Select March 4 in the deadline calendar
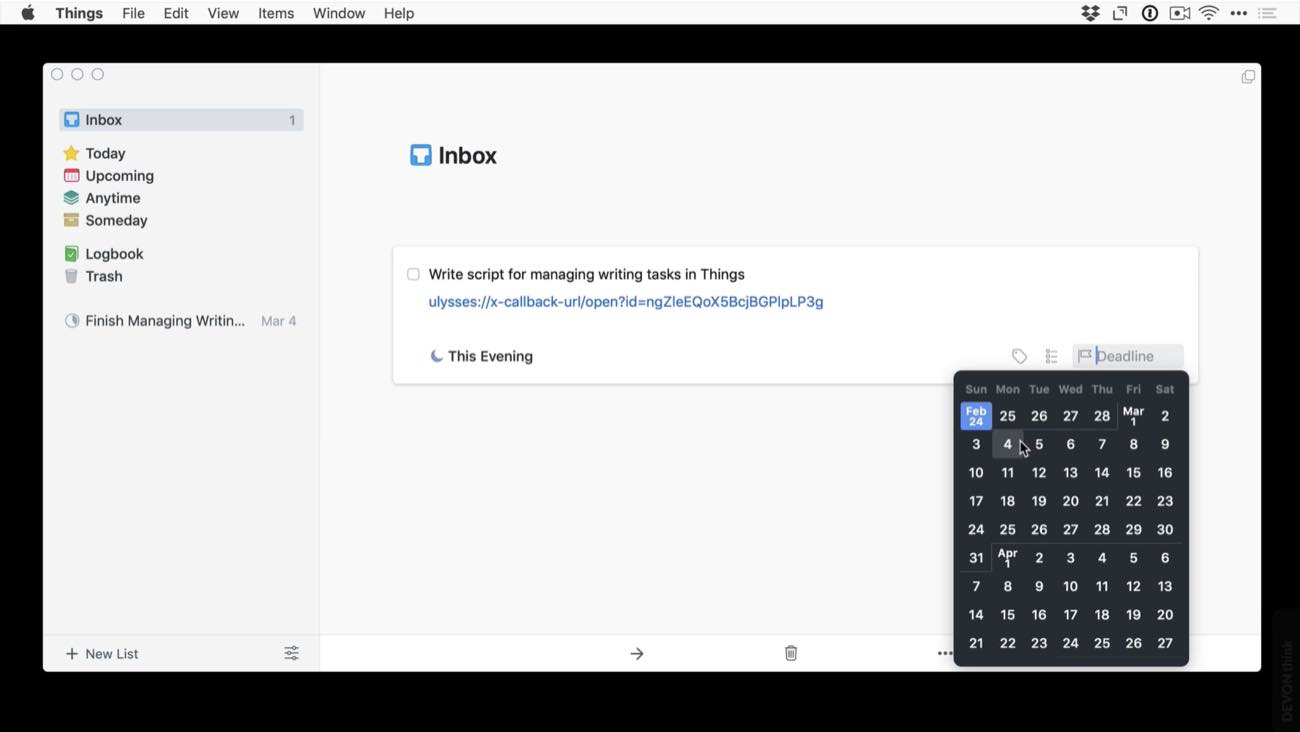 (x=1007, y=444)
